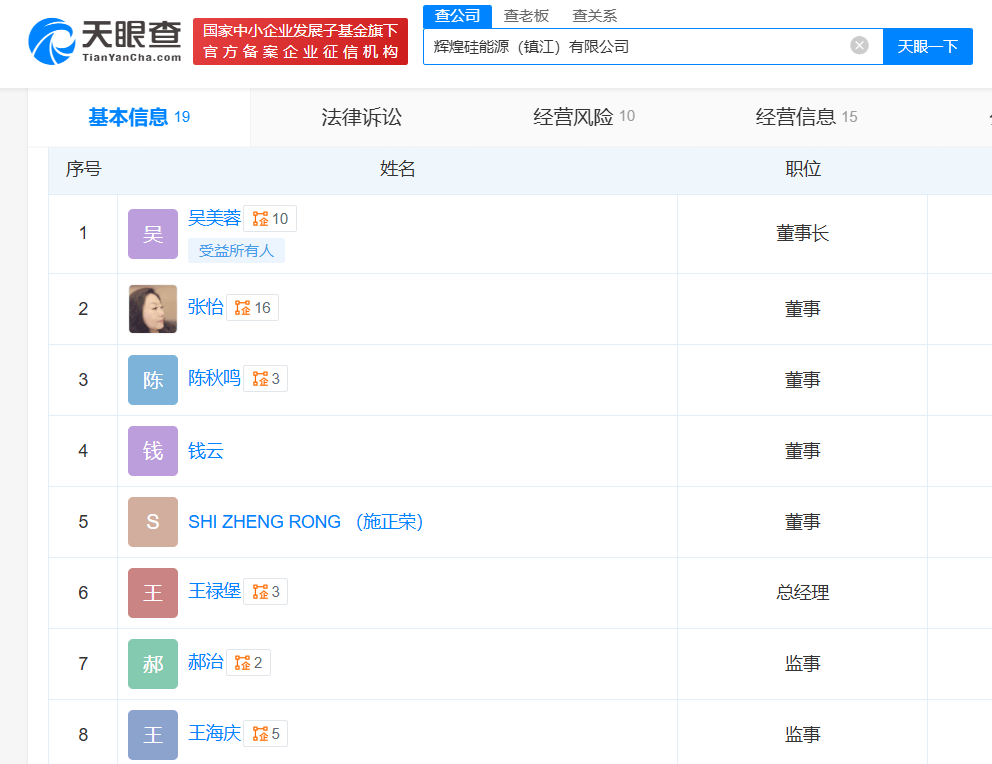Click row number 6
The image size is (992, 764).
tap(83, 593)
